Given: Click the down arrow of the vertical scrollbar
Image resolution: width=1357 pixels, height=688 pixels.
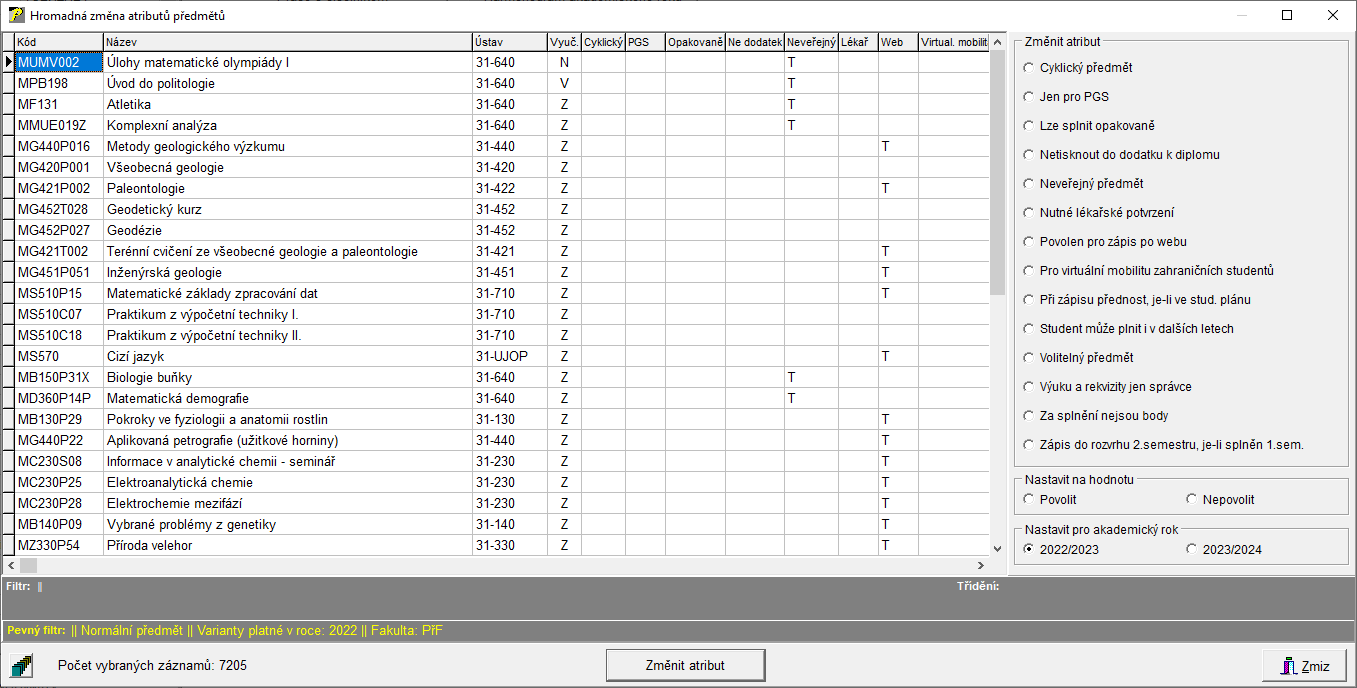Looking at the screenshot, I should (x=997, y=548).
